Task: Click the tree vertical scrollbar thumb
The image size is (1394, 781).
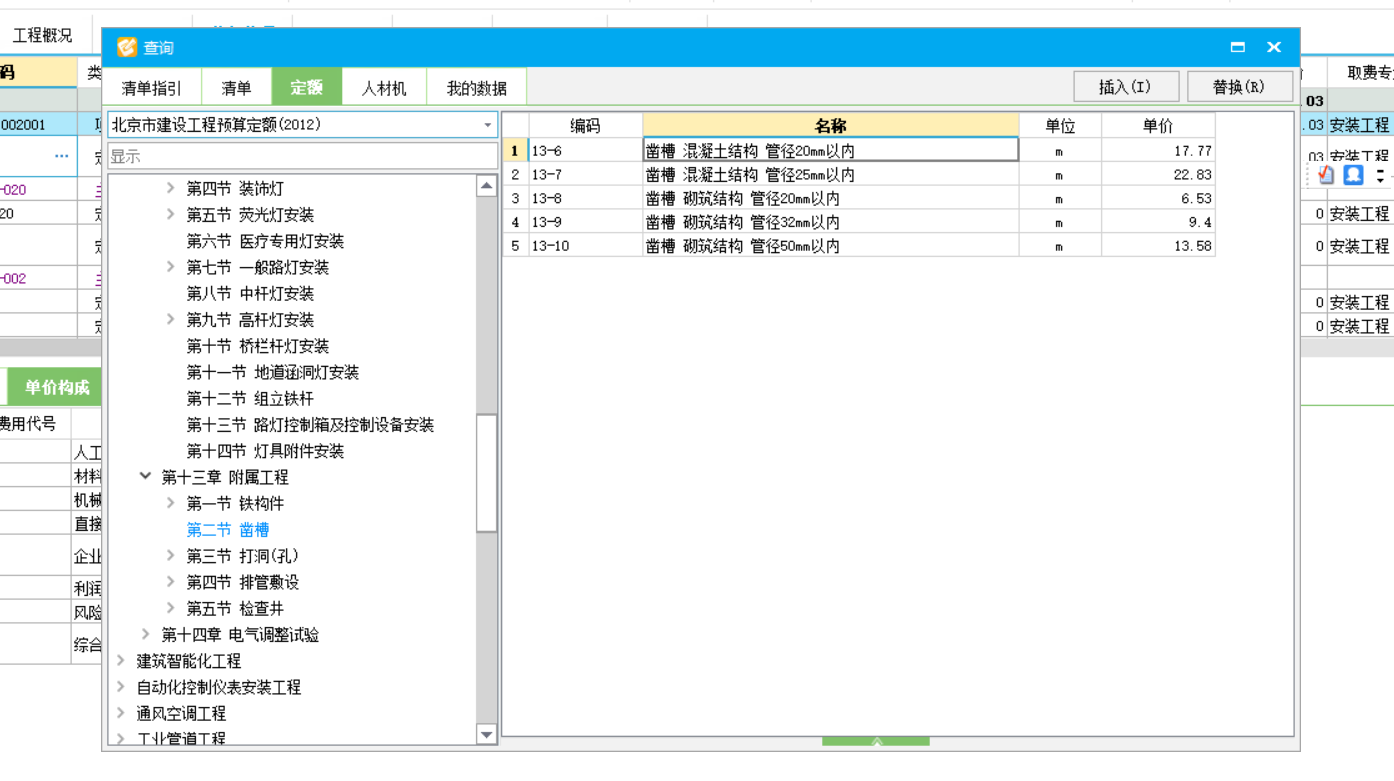Action: coord(487,472)
